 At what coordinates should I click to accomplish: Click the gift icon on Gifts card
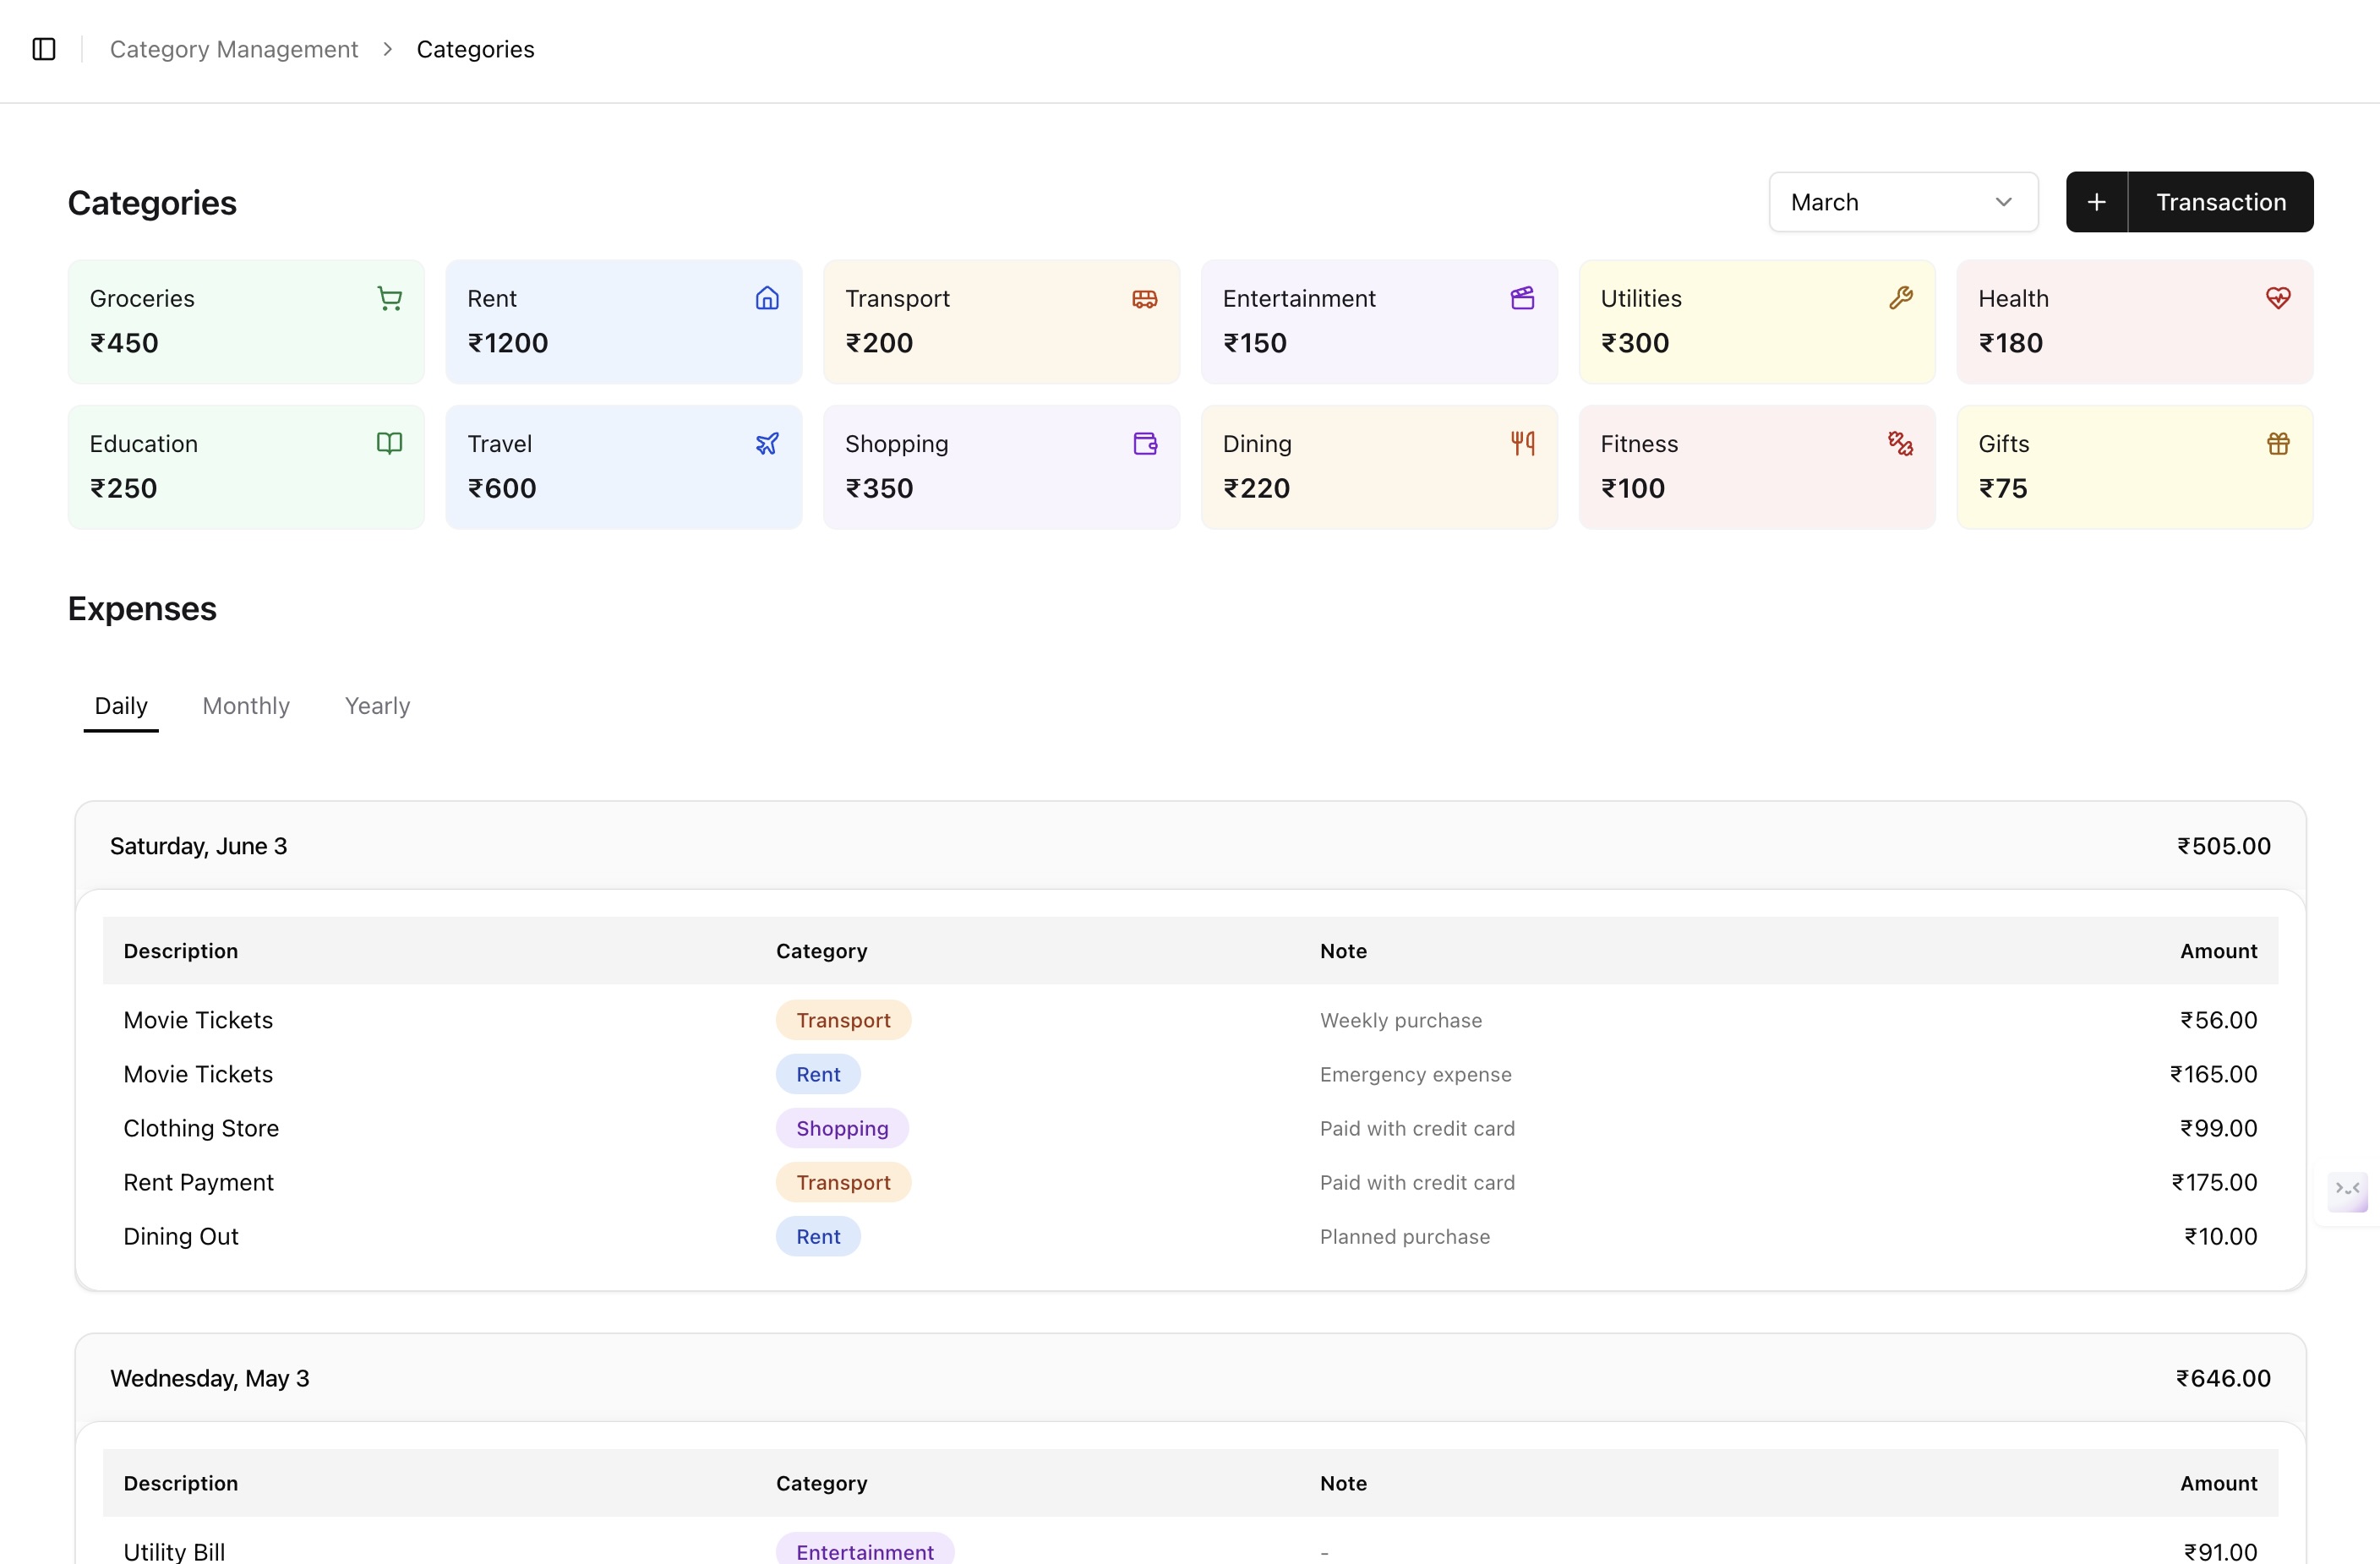coord(2278,443)
